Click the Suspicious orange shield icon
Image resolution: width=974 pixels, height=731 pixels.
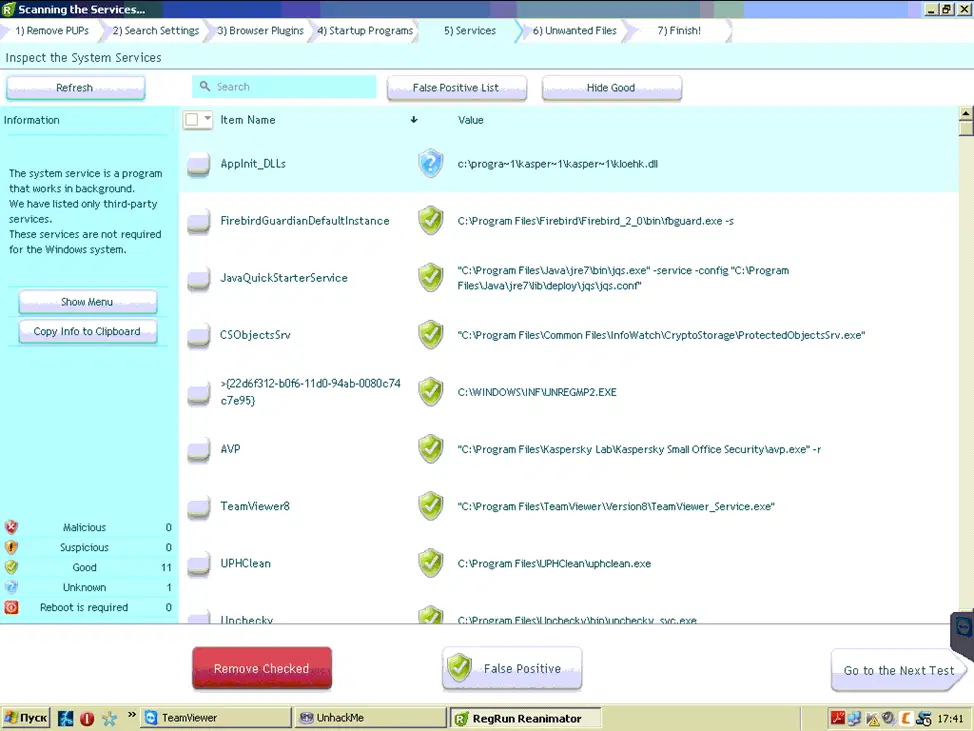[11, 547]
